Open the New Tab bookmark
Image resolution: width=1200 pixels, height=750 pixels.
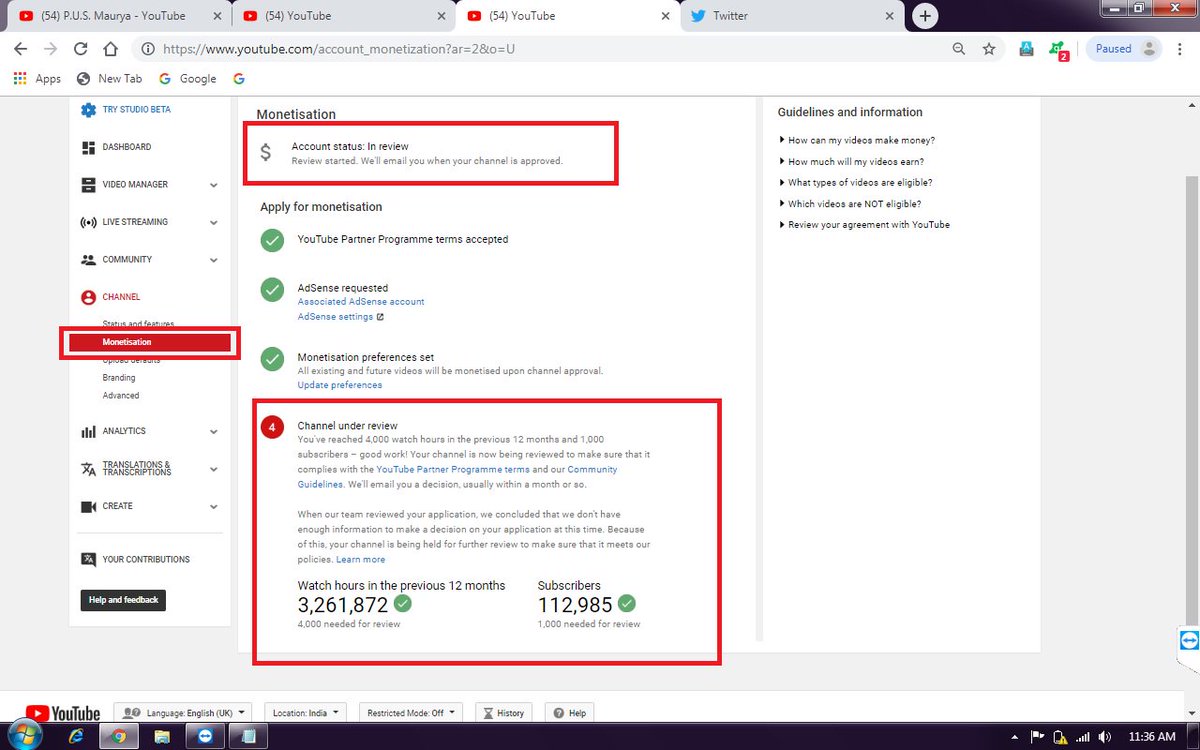(110, 78)
